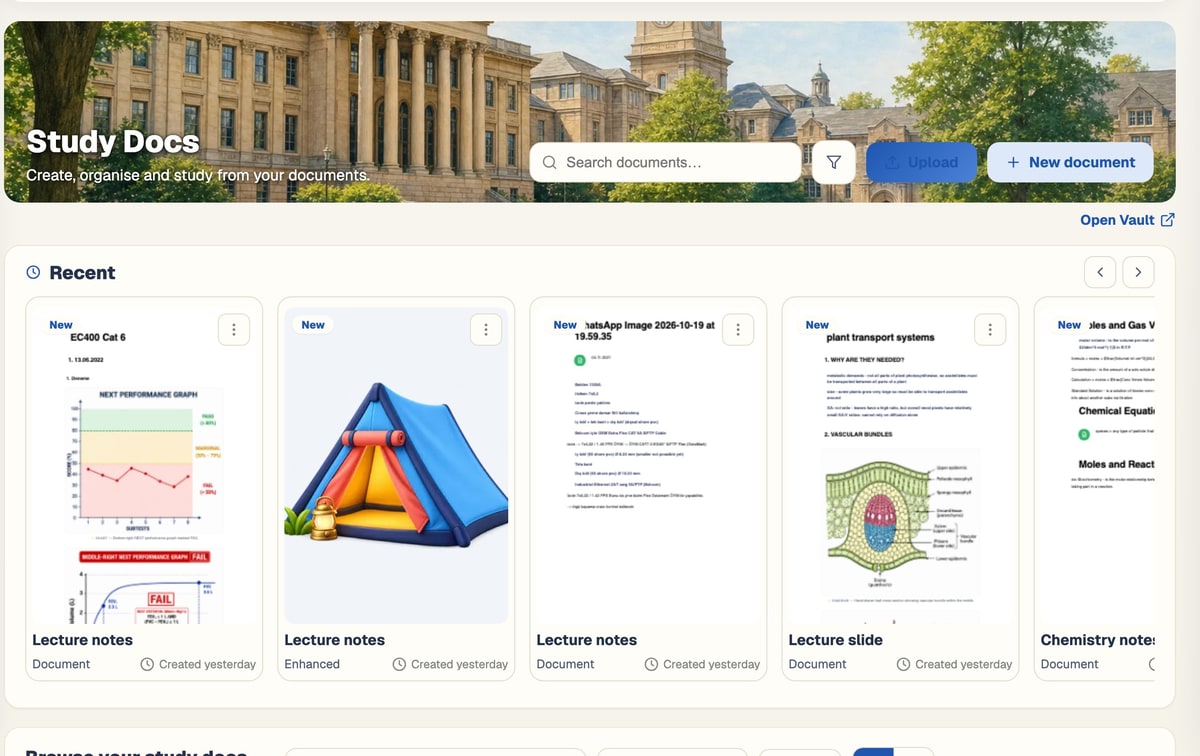The width and height of the screenshot is (1200, 756).
Task: Create a New document
Action: [x=1070, y=162]
